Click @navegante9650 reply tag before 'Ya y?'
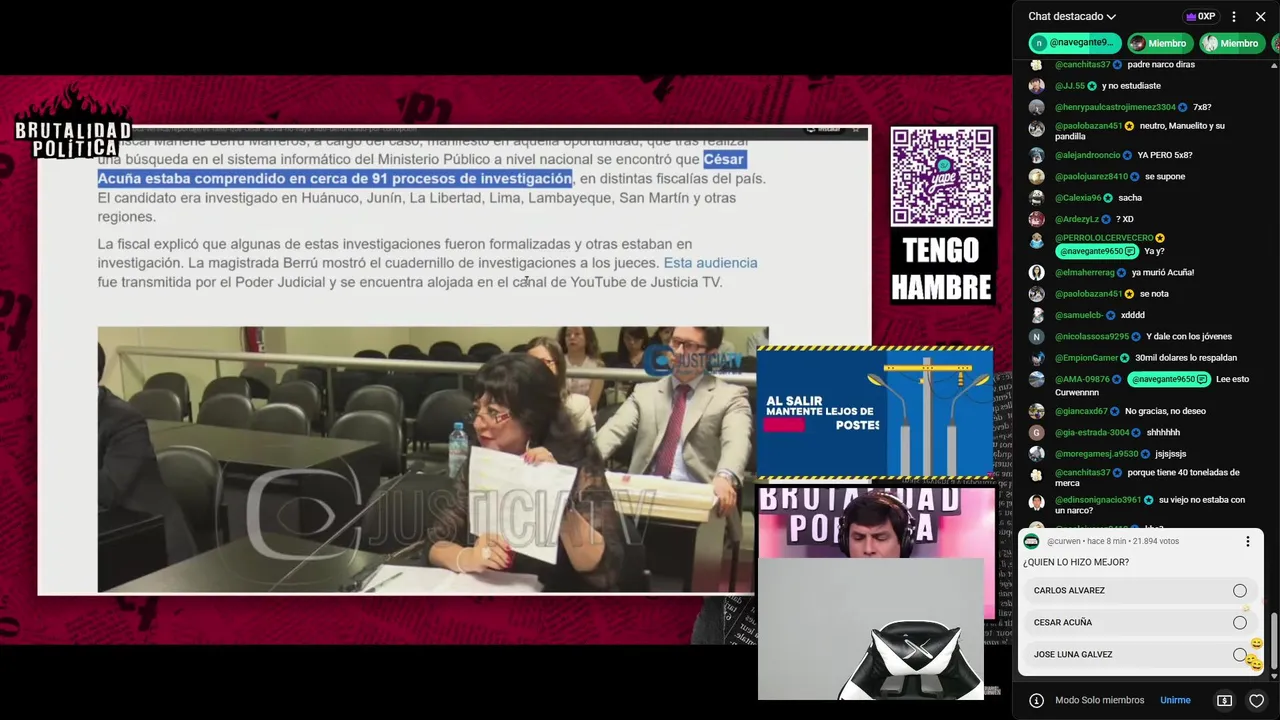1280x720 pixels. [x=1096, y=251]
